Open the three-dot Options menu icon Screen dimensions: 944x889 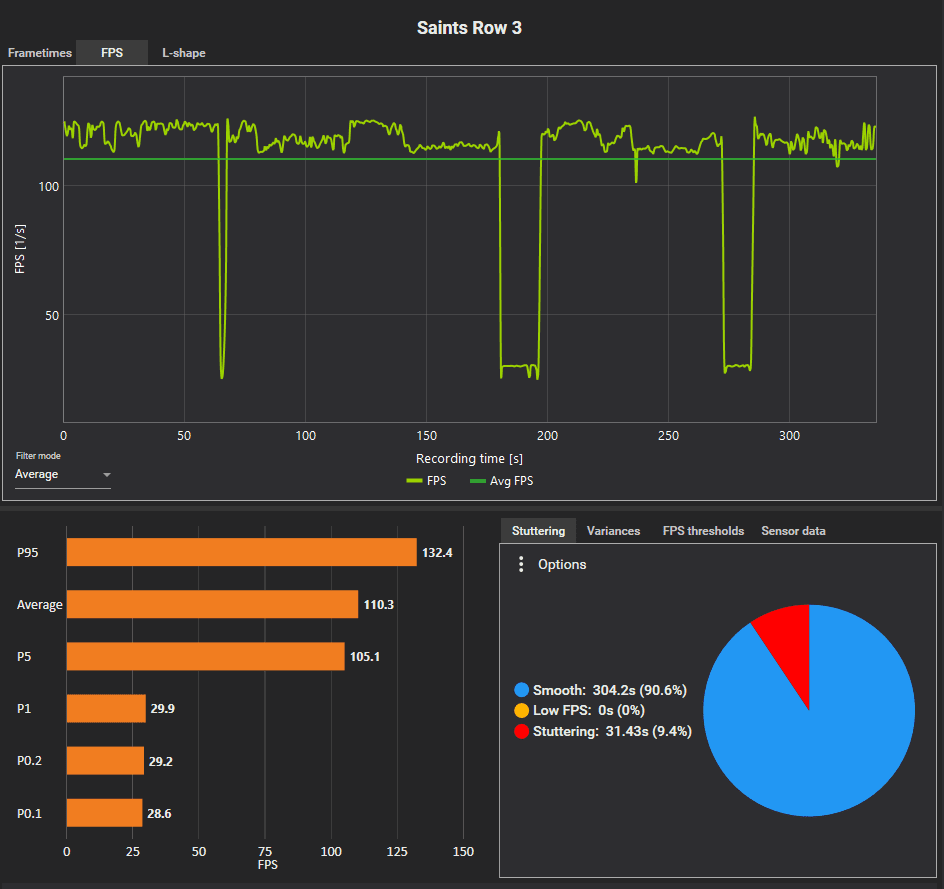[x=521, y=564]
